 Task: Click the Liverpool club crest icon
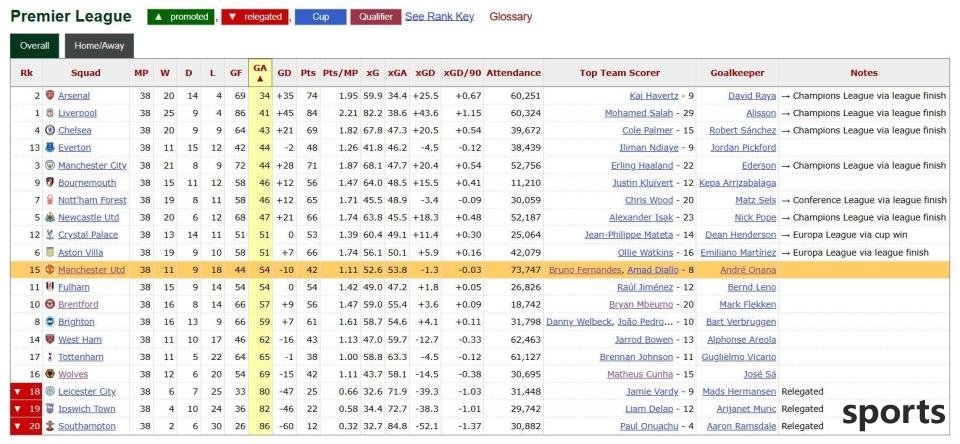pyautogui.click(x=50, y=113)
